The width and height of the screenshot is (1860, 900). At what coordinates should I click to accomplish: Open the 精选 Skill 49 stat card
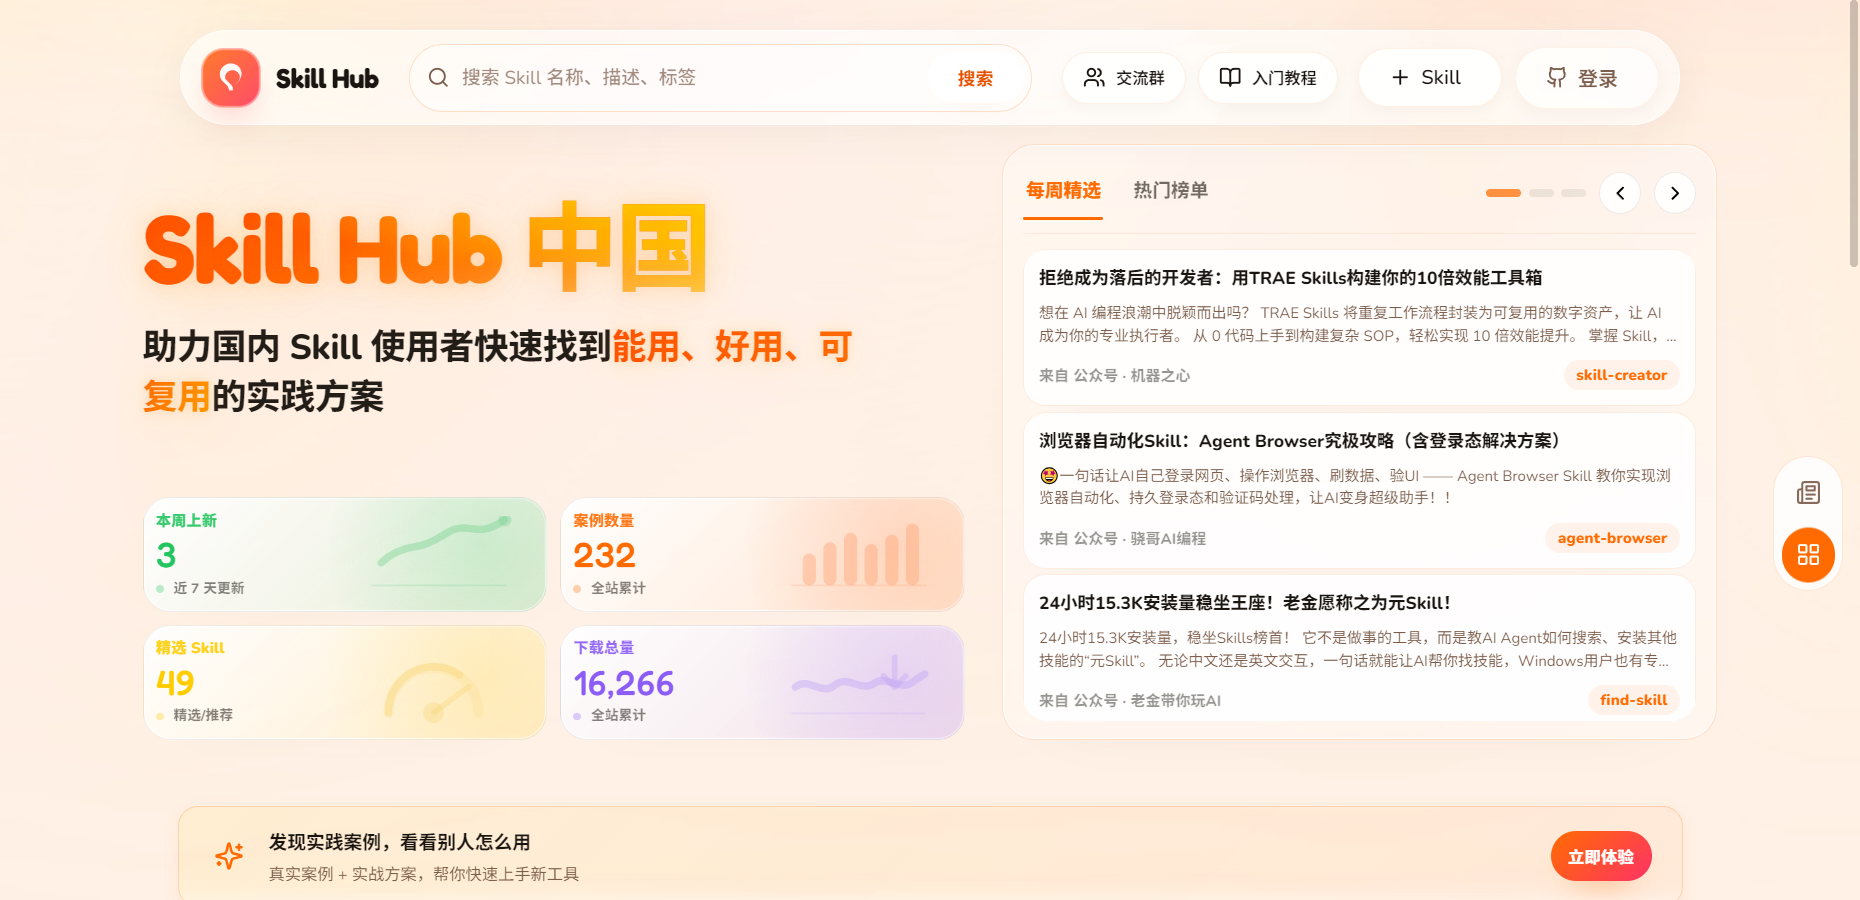pos(345,682)
